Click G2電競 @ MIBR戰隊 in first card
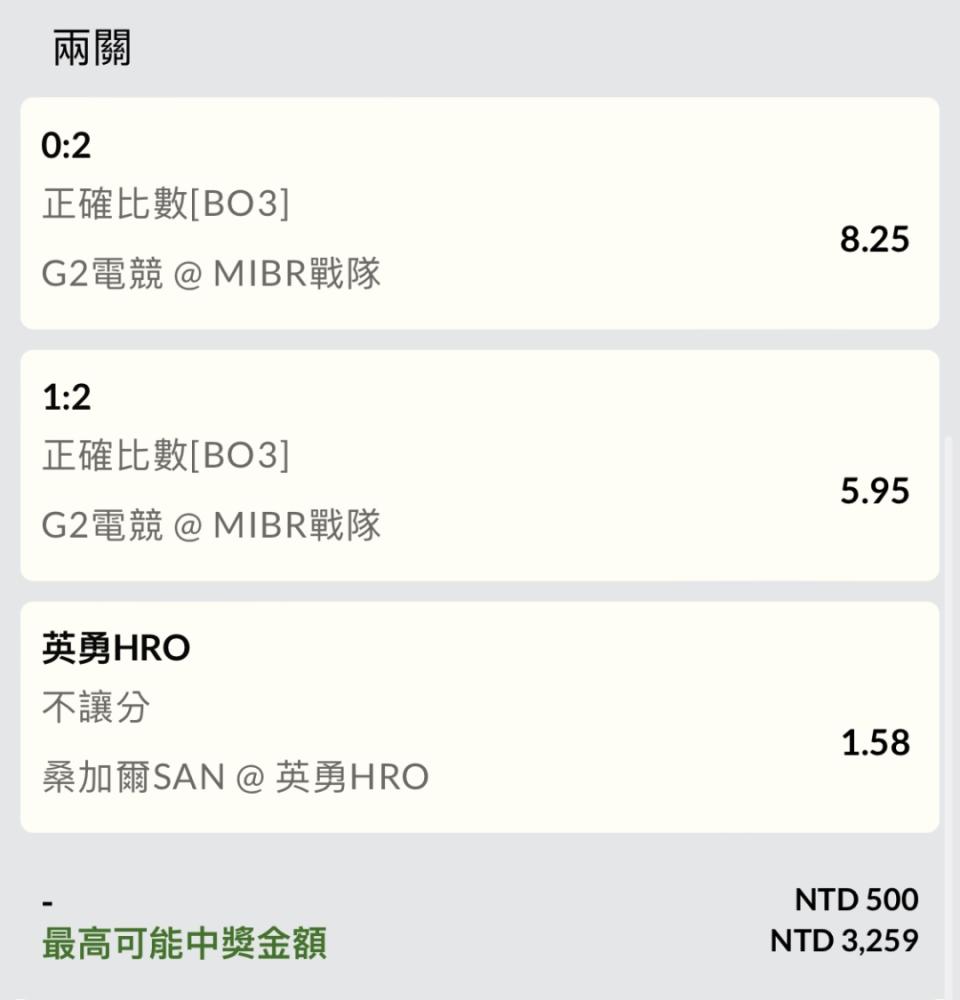Viewport: 960px width, 1000px height. click(211, 274)
